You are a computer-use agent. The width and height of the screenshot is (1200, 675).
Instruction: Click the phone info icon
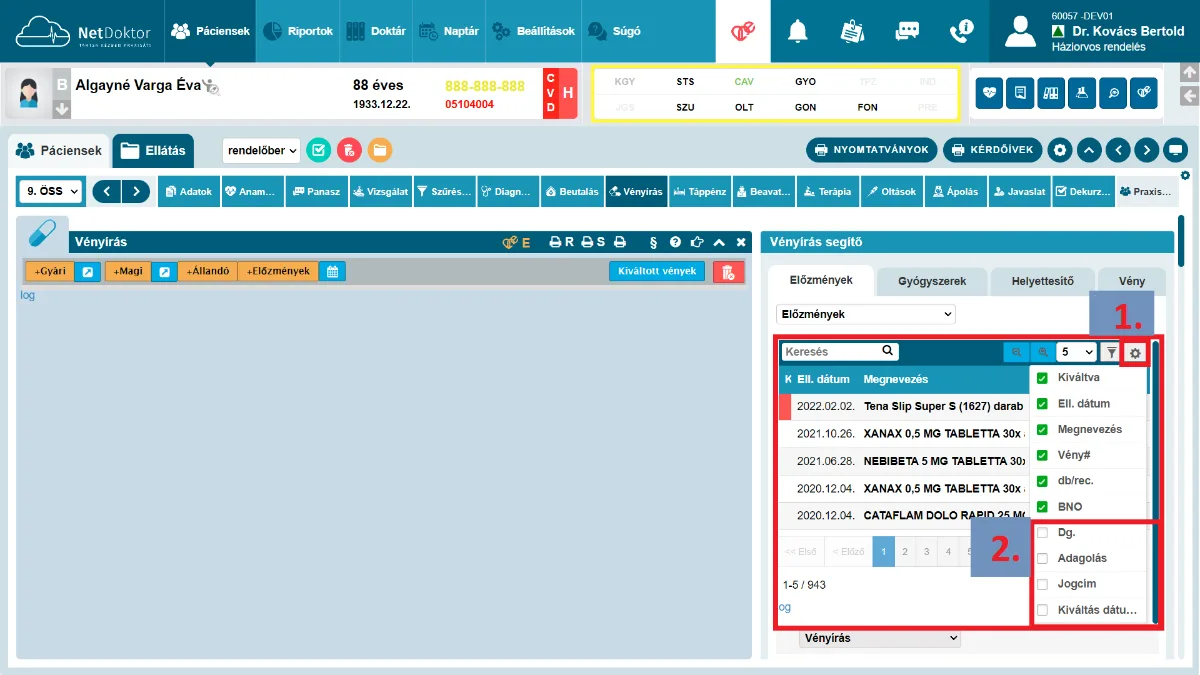pyautogui.click(x=961, y=31)
